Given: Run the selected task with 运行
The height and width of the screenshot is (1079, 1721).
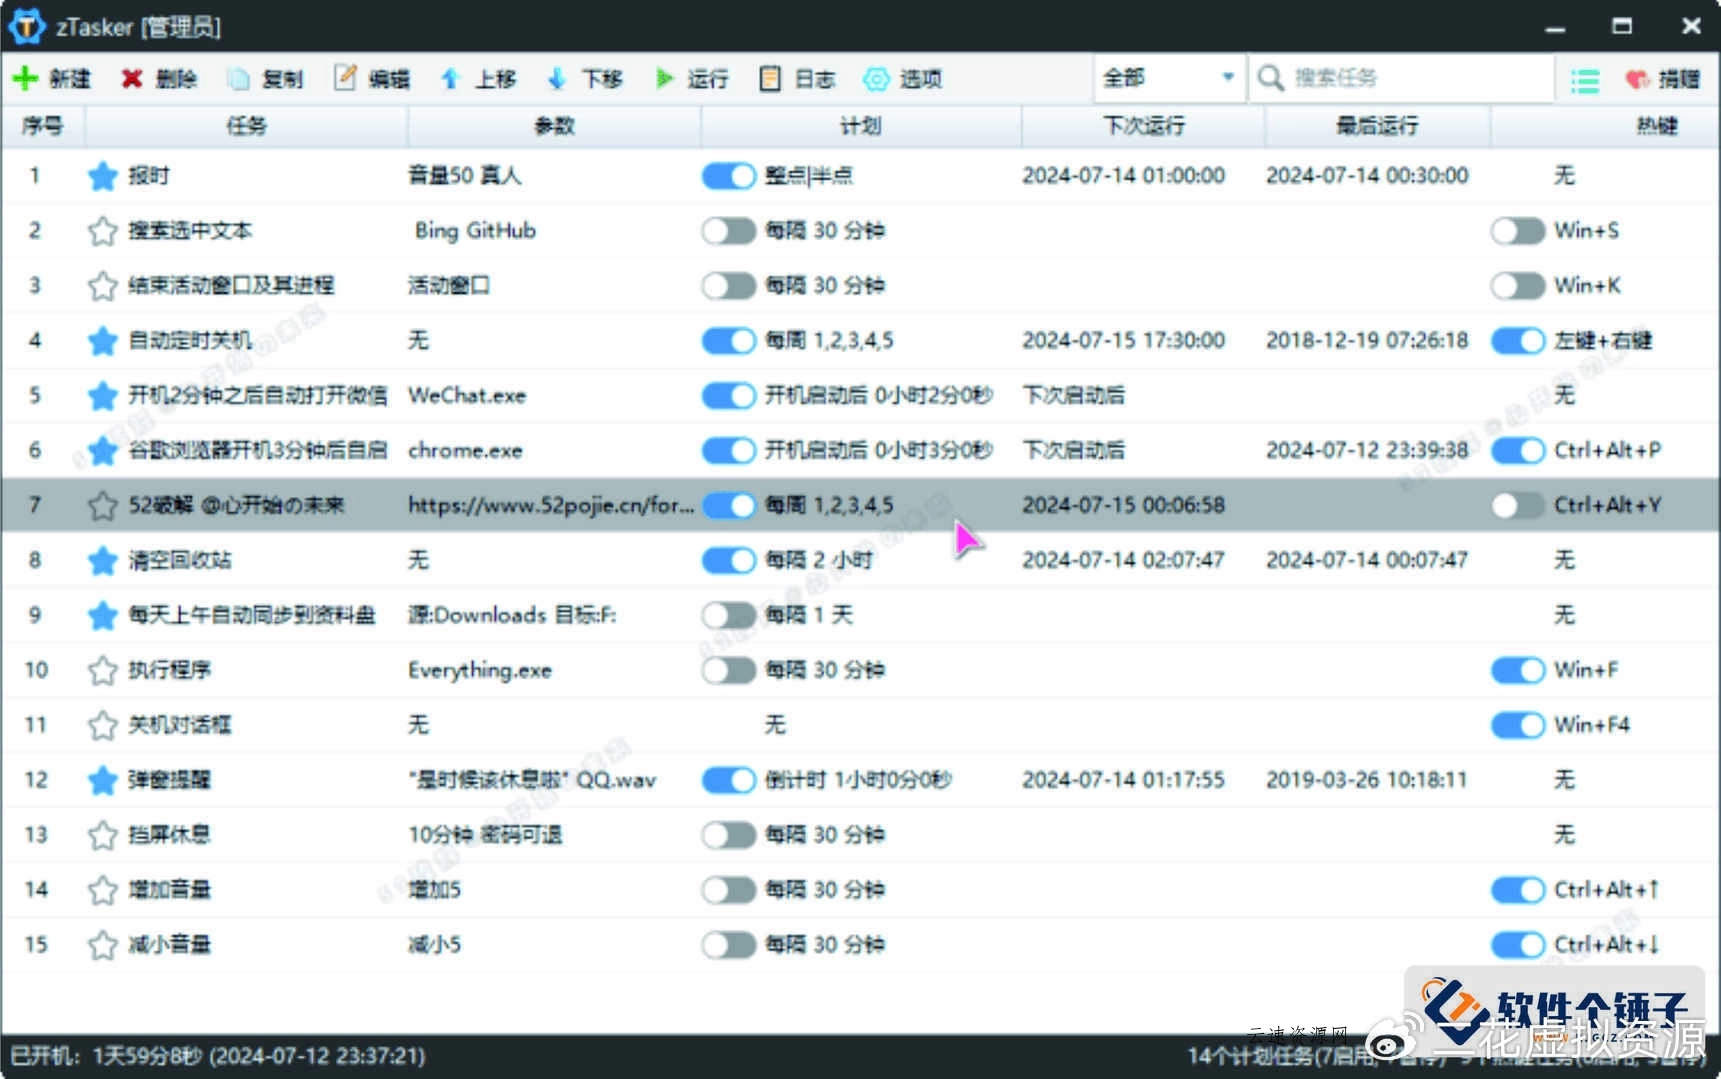Looking at the screenshot, I should tap(694, 78).
